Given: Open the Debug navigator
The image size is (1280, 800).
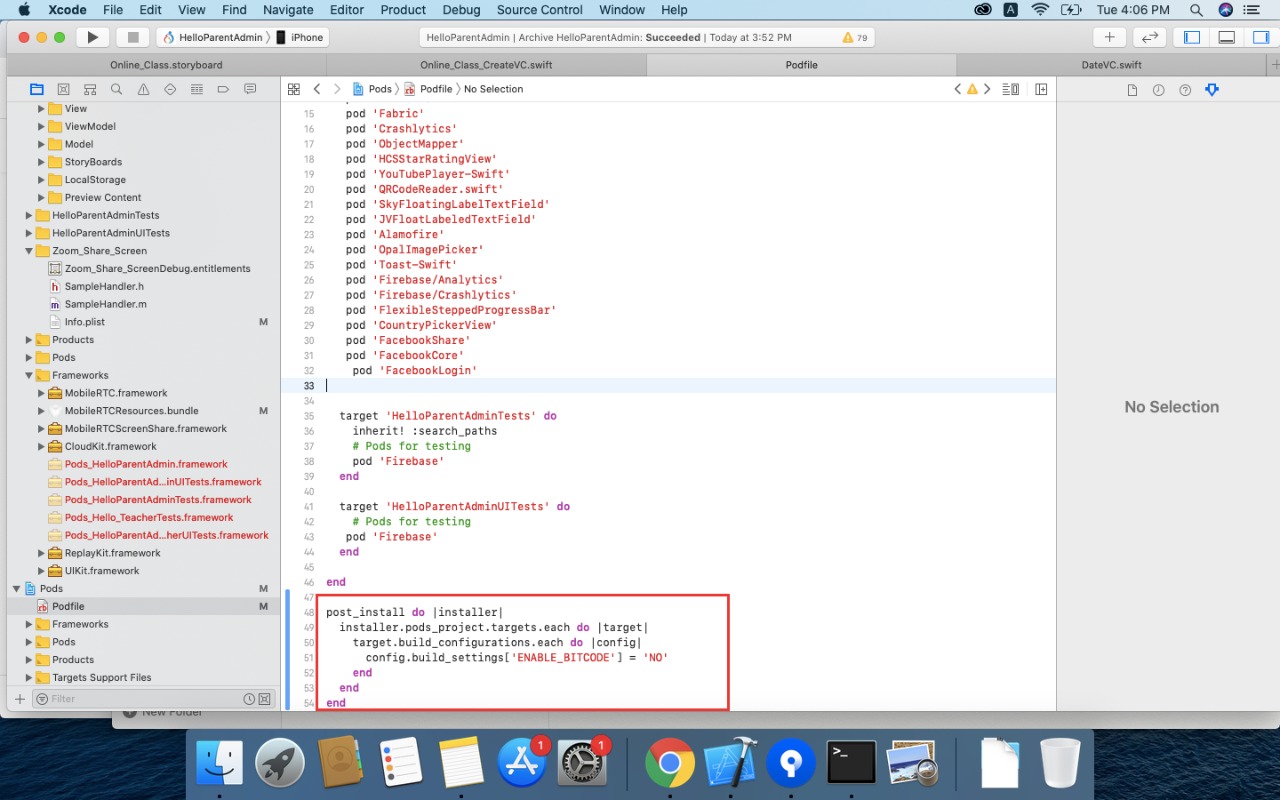Looking at the screenshot, I should tap(196, 89).
